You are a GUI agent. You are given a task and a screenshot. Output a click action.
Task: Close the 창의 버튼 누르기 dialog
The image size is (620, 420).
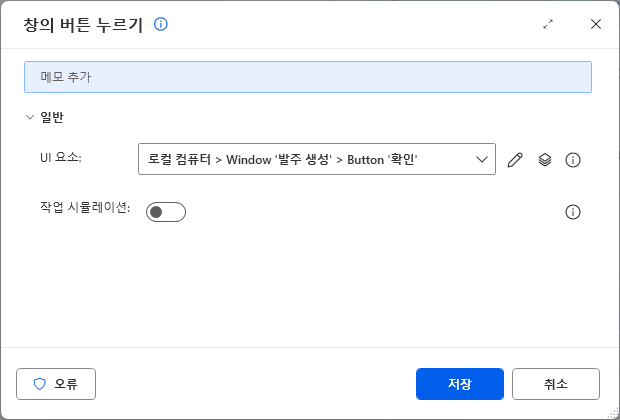[x=596, y=24]
